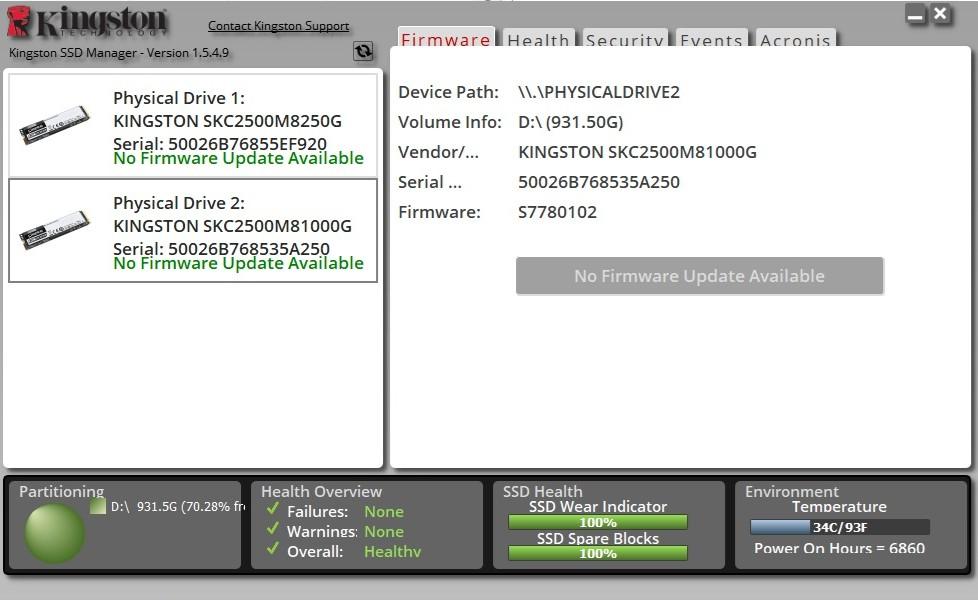Click firmware version S7780102
978x600 pixels.
[557, 212]
